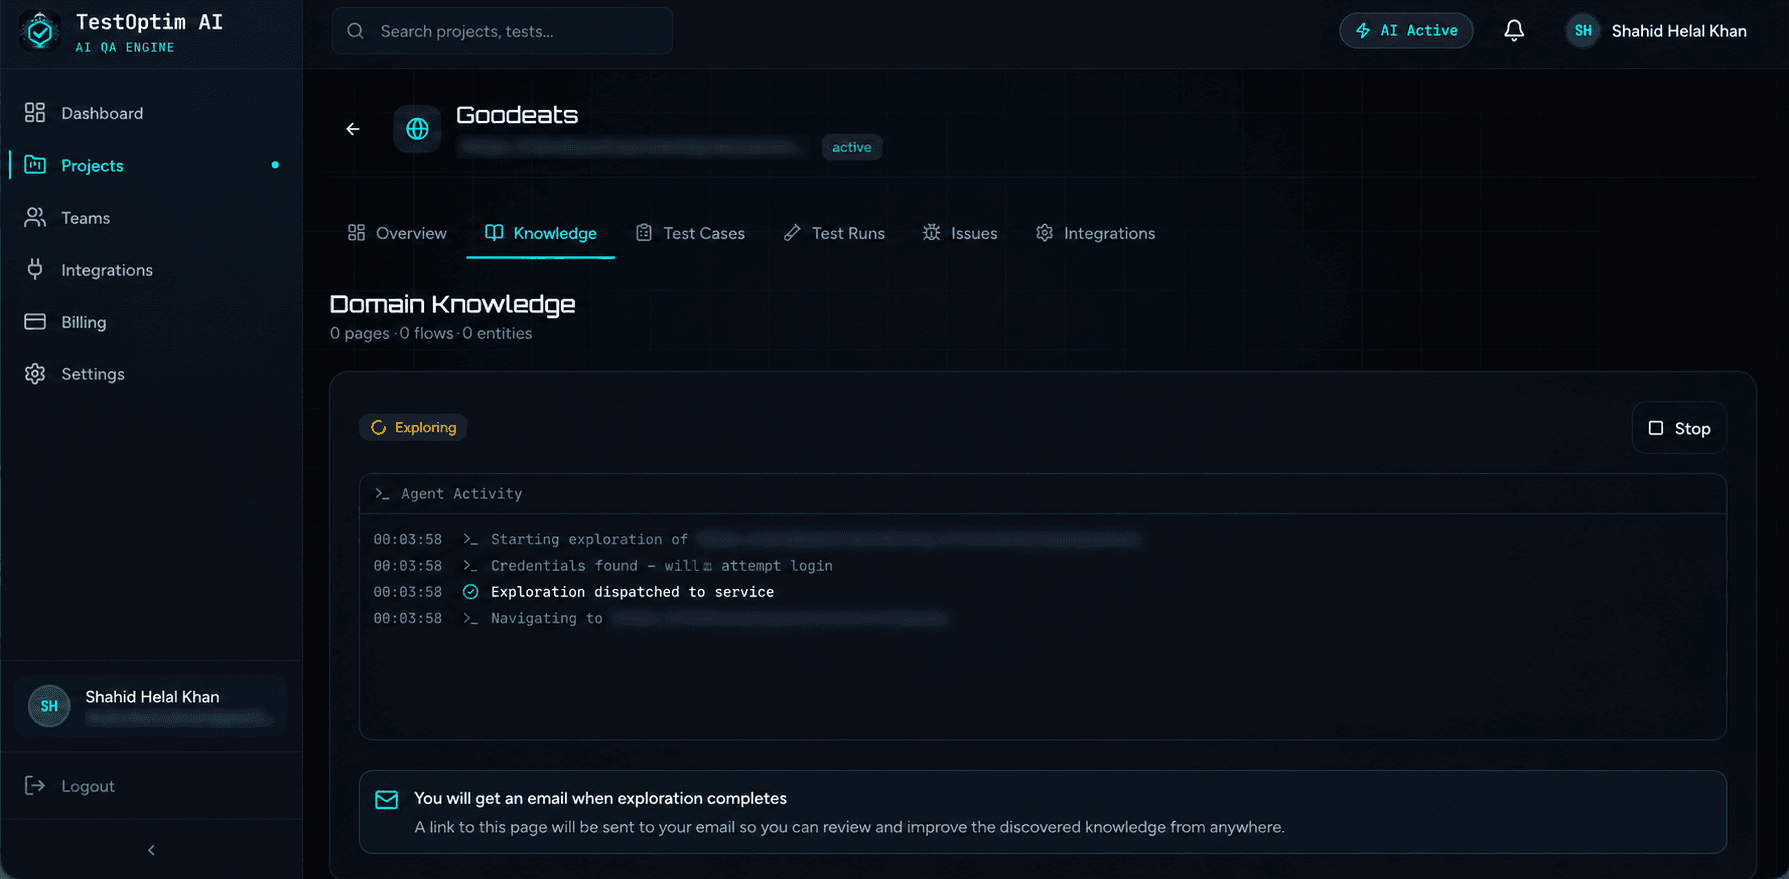
Task: Switch to the Test Runs tab
Action: [834, 233]
